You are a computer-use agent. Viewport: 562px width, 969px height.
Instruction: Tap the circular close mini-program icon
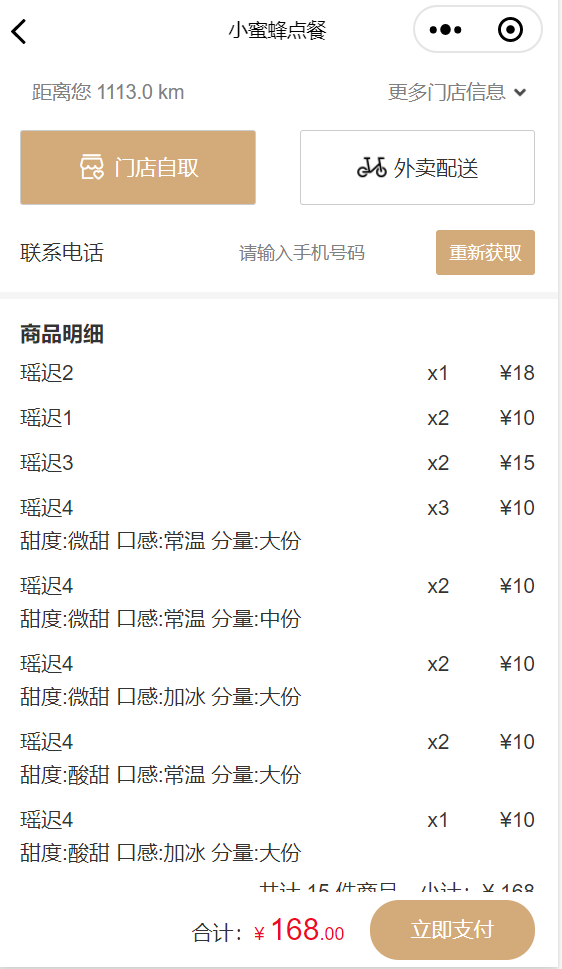click(510, 30)
